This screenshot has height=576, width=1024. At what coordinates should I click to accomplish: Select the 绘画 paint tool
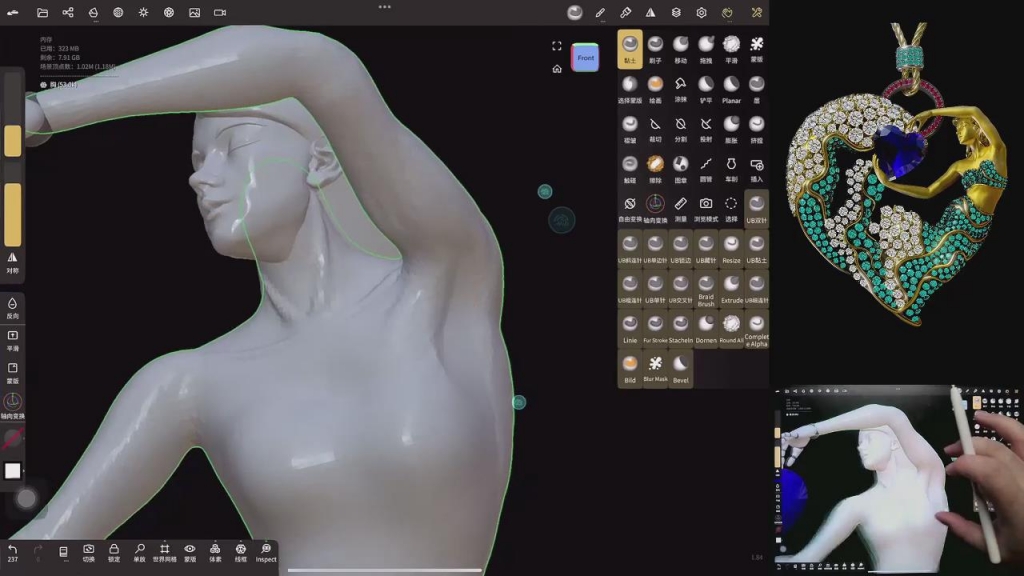pos(655,89)
